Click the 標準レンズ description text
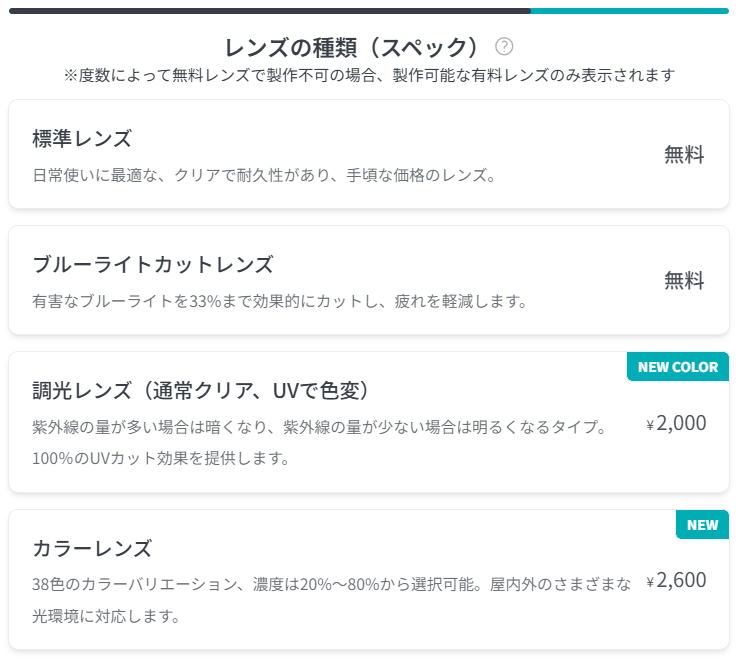 point(264,175)
